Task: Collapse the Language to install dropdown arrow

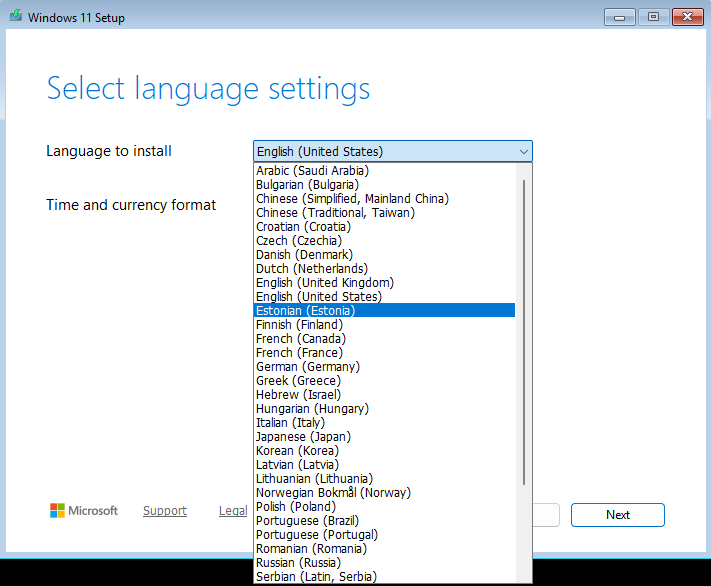Action: (523, 152)
